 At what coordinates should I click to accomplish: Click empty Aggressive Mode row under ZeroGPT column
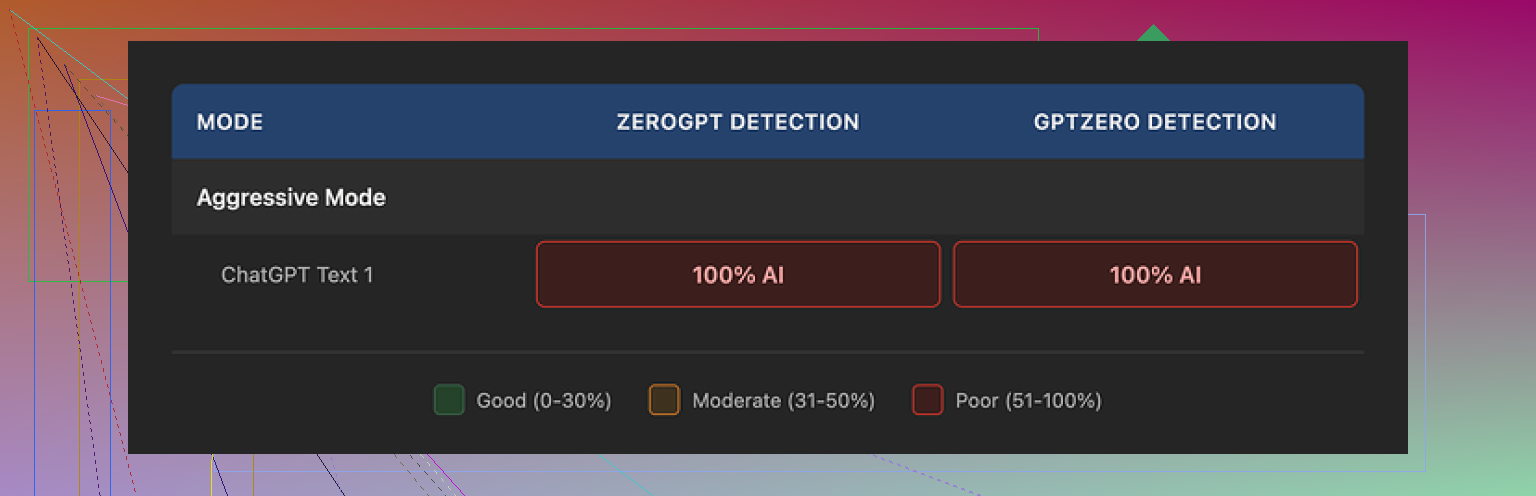[x=738, y=197]
